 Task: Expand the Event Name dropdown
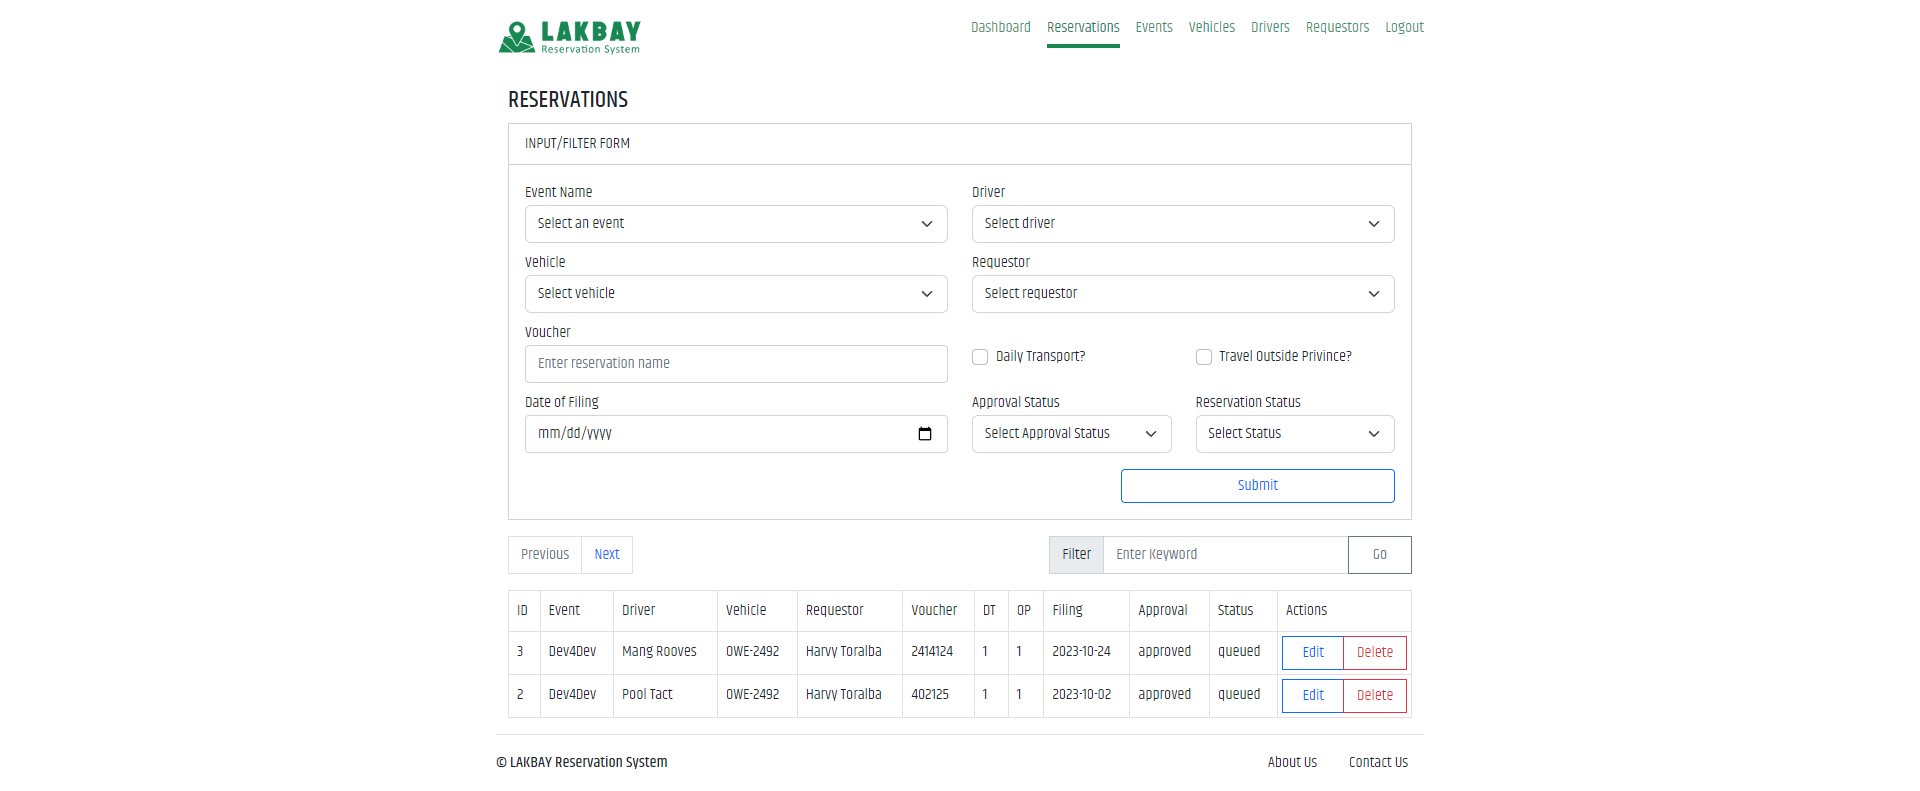pos(735,224)
